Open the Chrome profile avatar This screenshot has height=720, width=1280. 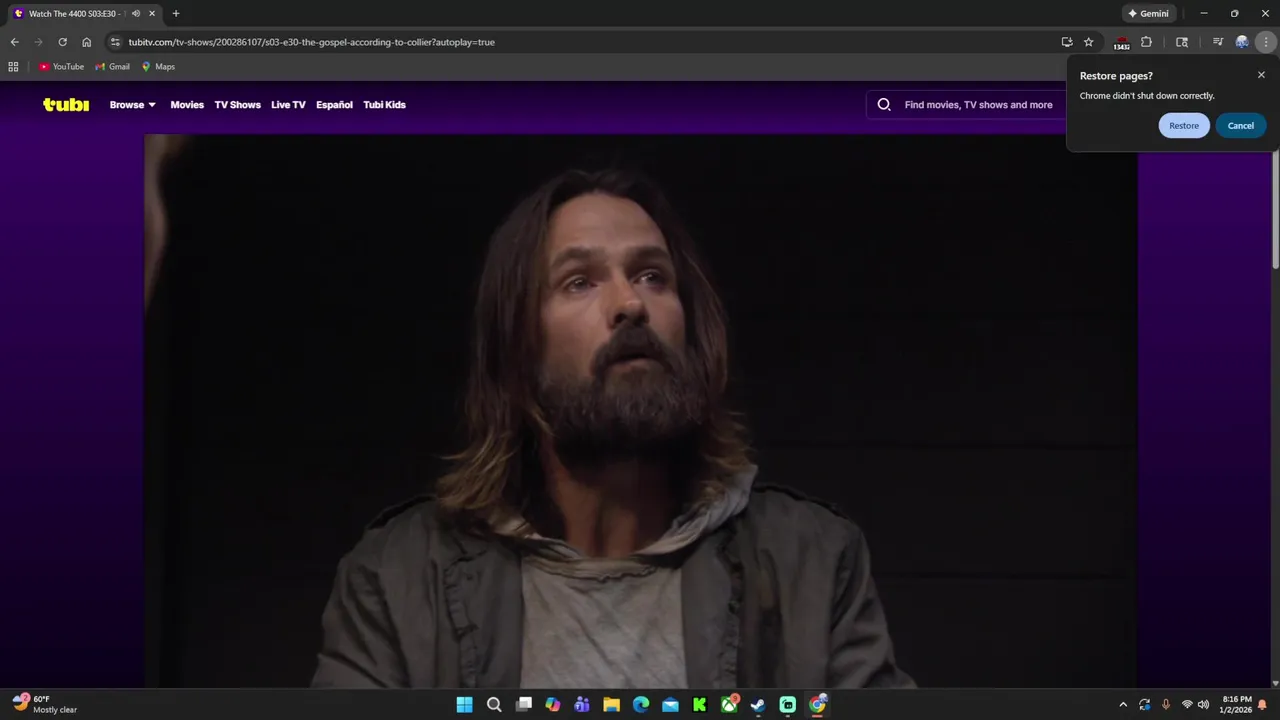pos(1242,42)
